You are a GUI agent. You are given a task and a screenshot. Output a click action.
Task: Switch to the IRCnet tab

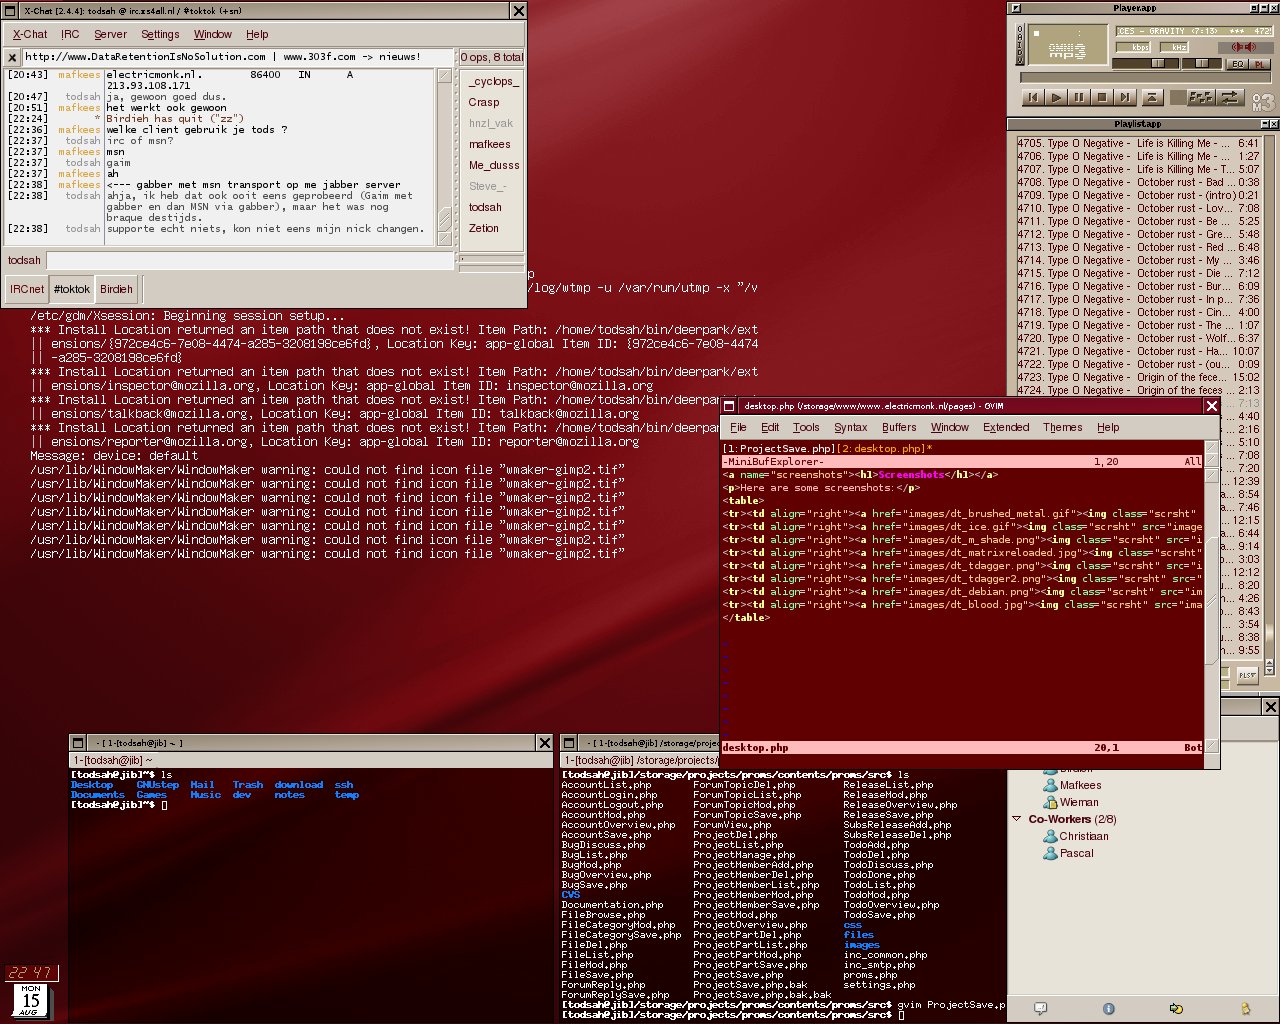pos(27,289)
